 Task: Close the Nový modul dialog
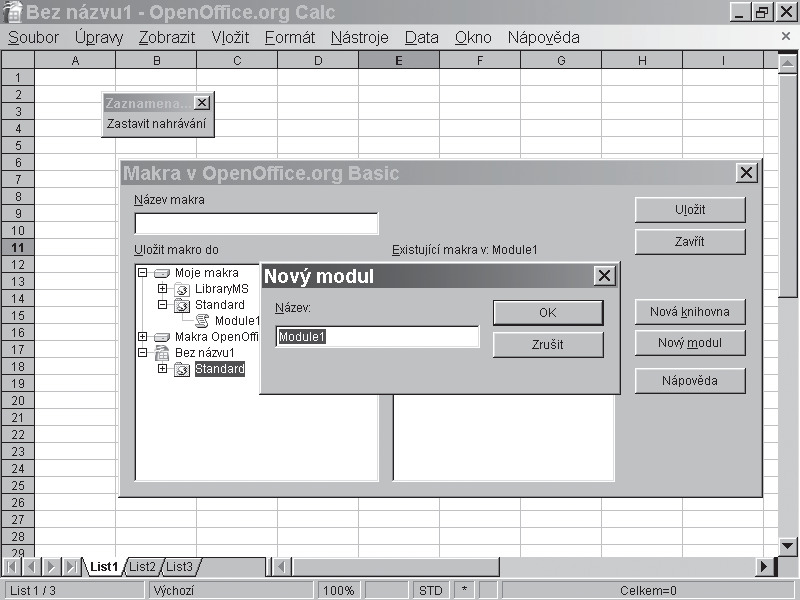point(605,276)
